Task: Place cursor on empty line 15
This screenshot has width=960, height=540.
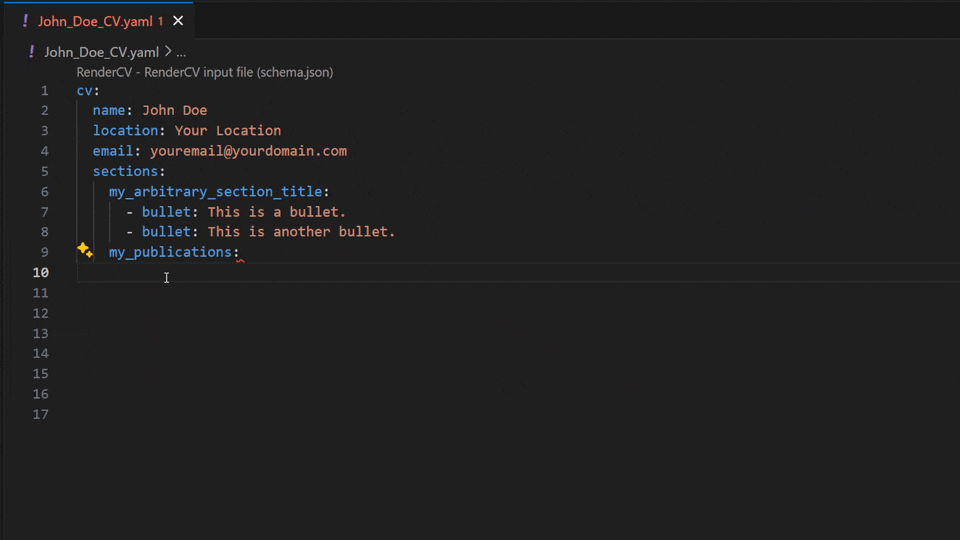Action: click(518, 373)
